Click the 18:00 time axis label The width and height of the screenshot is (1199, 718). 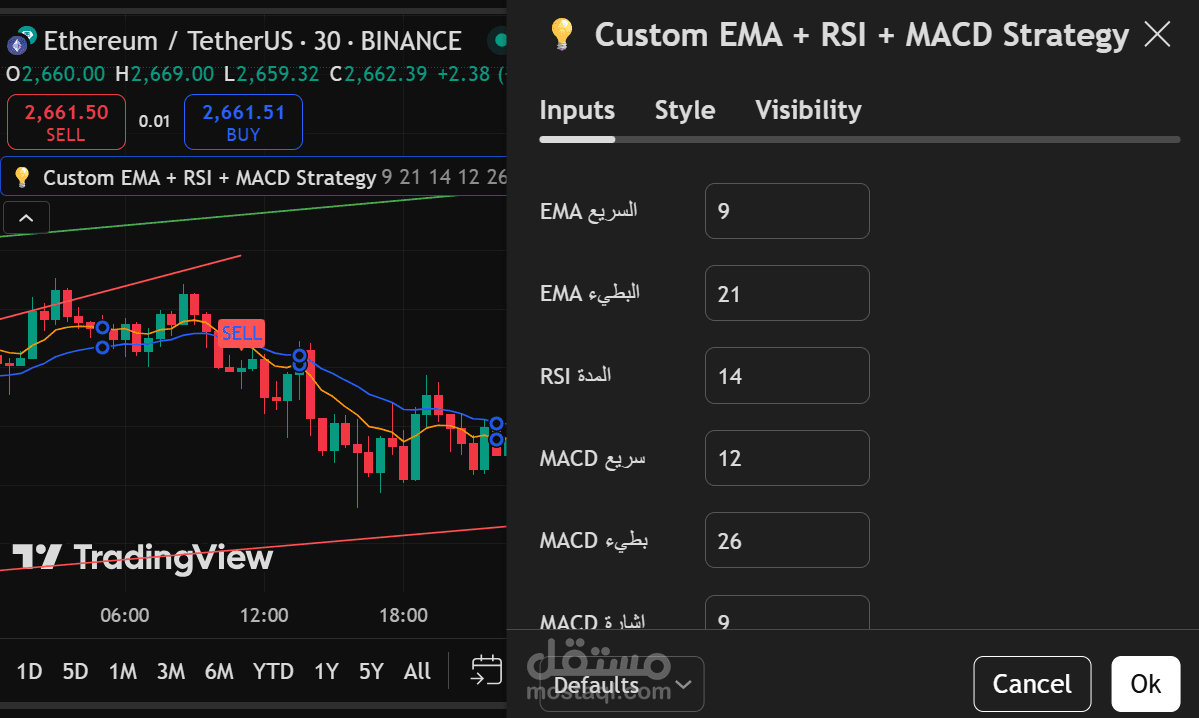point(403,615)
